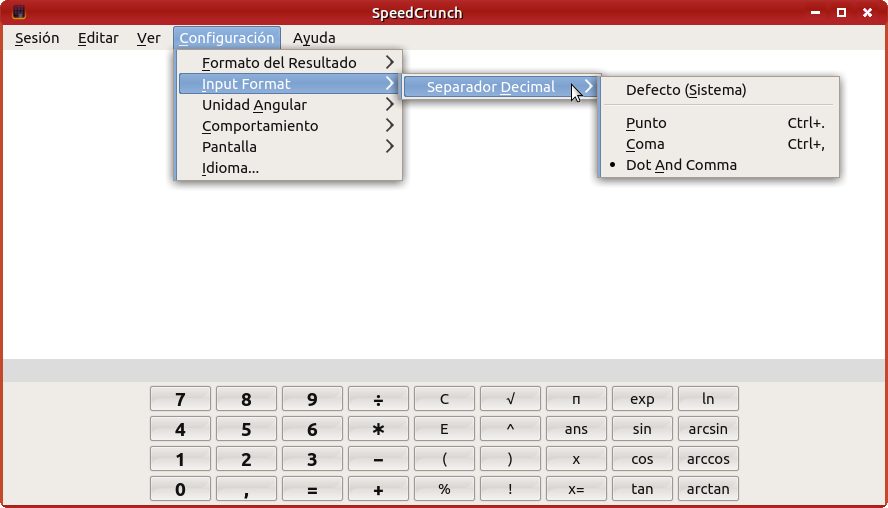This screenshot has height=508, width=888.
Task: Select Defecto (Sistema) decimal separator
Action: click(x=719, y=90)
